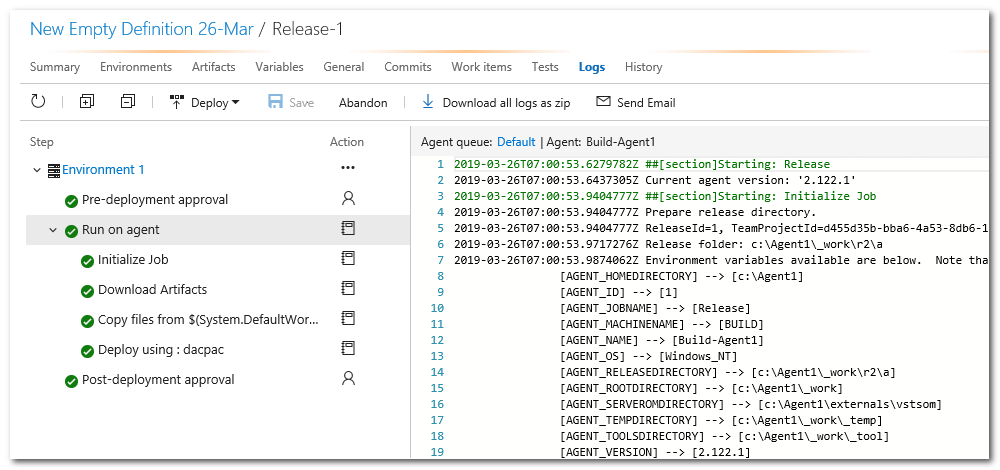
Task: Click log line Prepare release directory
Action: 635,212
